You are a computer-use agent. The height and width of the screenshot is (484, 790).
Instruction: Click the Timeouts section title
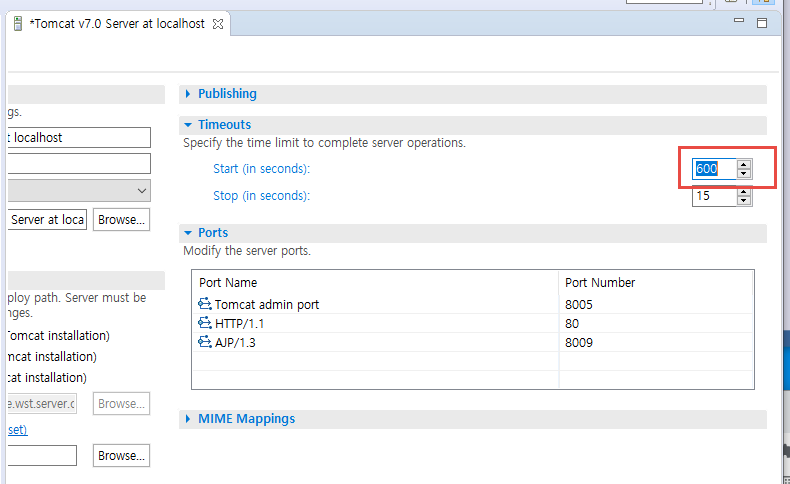(x=224, y=124)
